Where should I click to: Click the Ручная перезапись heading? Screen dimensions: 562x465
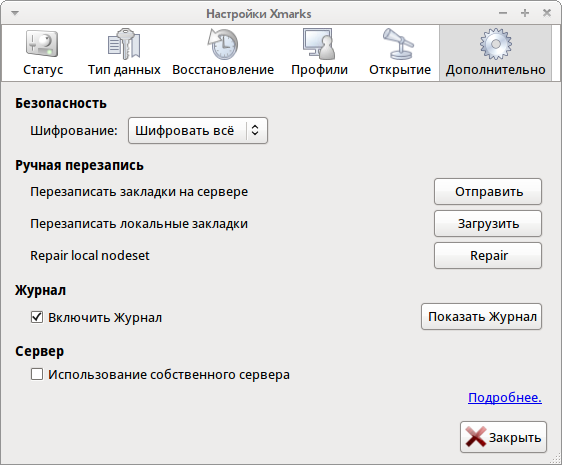[79, 165]
